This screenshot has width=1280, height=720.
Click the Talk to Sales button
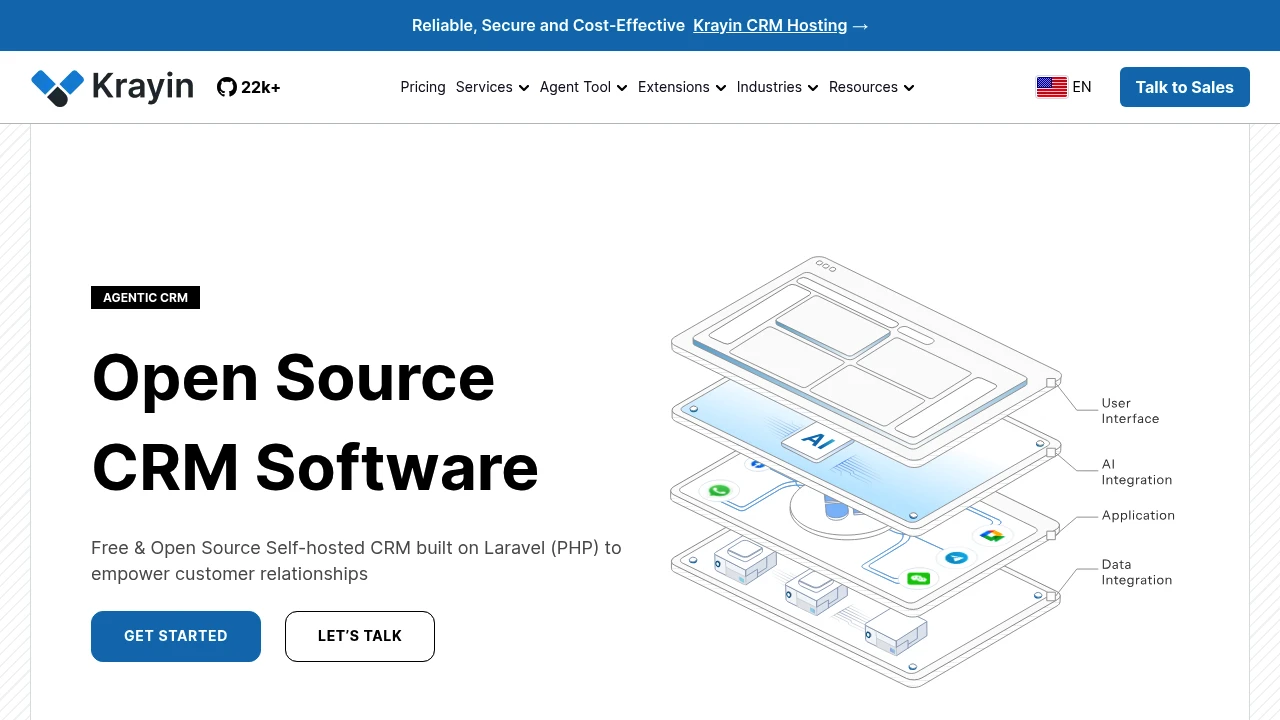coord(1185,87)
